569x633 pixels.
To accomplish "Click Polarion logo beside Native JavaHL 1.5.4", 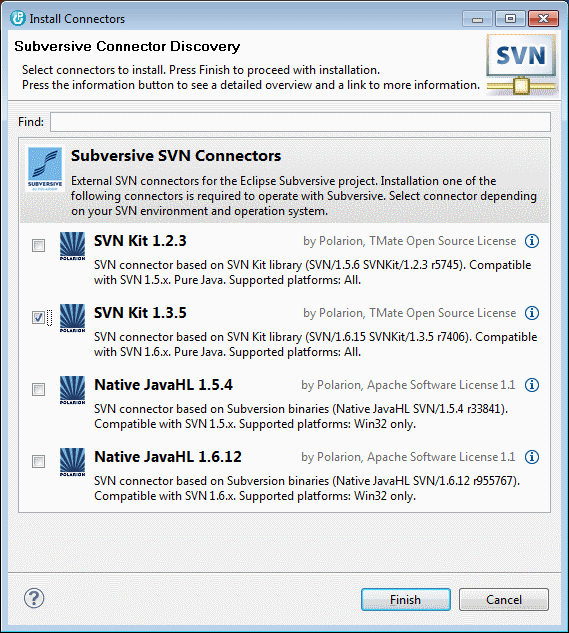I will click(72, 390).
